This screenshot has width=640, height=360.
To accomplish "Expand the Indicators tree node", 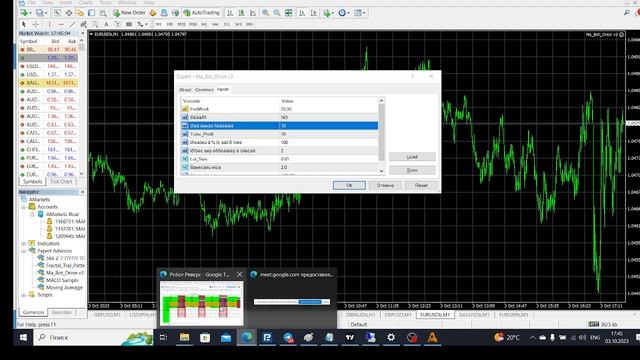I will (x=24, y=243).
